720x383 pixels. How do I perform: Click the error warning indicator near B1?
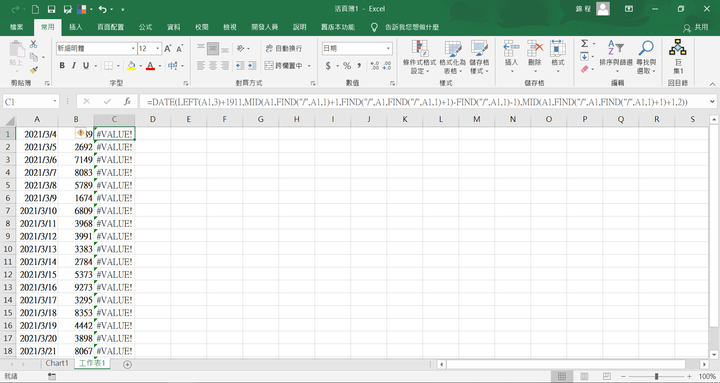click(x=80, y=133)
